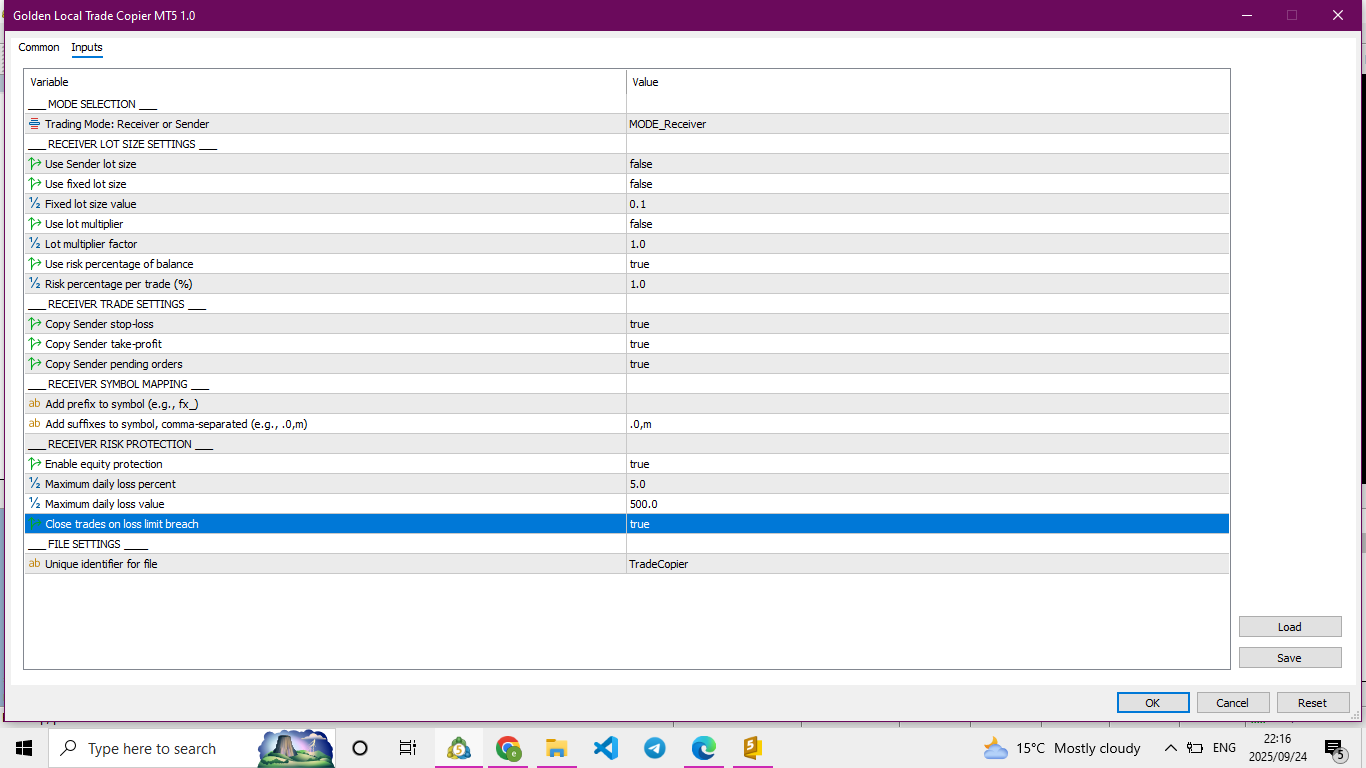
Task: Click the Reset button
Action: [x=1313, y=703]
